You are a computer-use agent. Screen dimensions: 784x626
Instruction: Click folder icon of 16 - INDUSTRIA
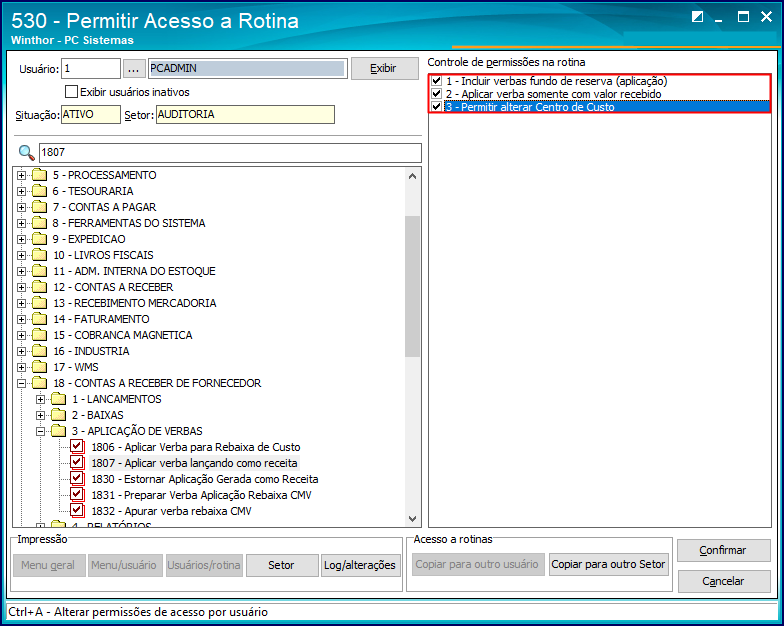point(40,351)
